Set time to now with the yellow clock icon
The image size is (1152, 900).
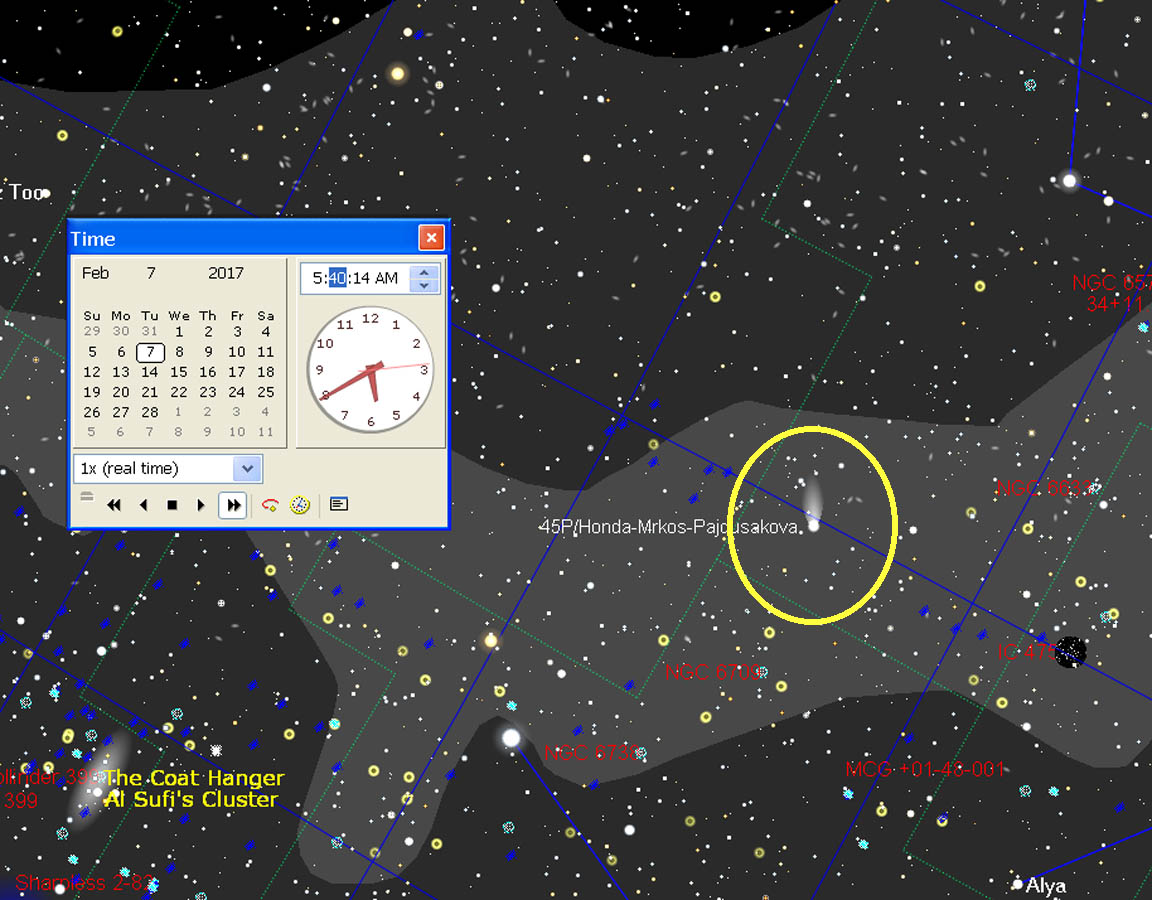pos(299,505)
